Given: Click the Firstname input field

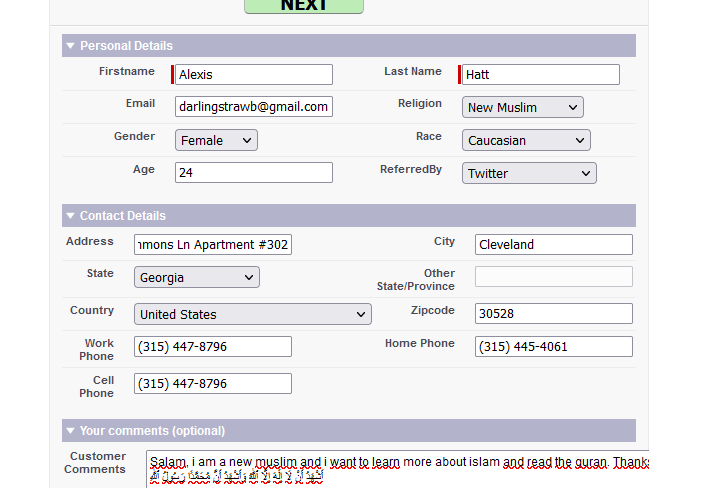Looking at the screenshot, I should (x=254, y=75).
